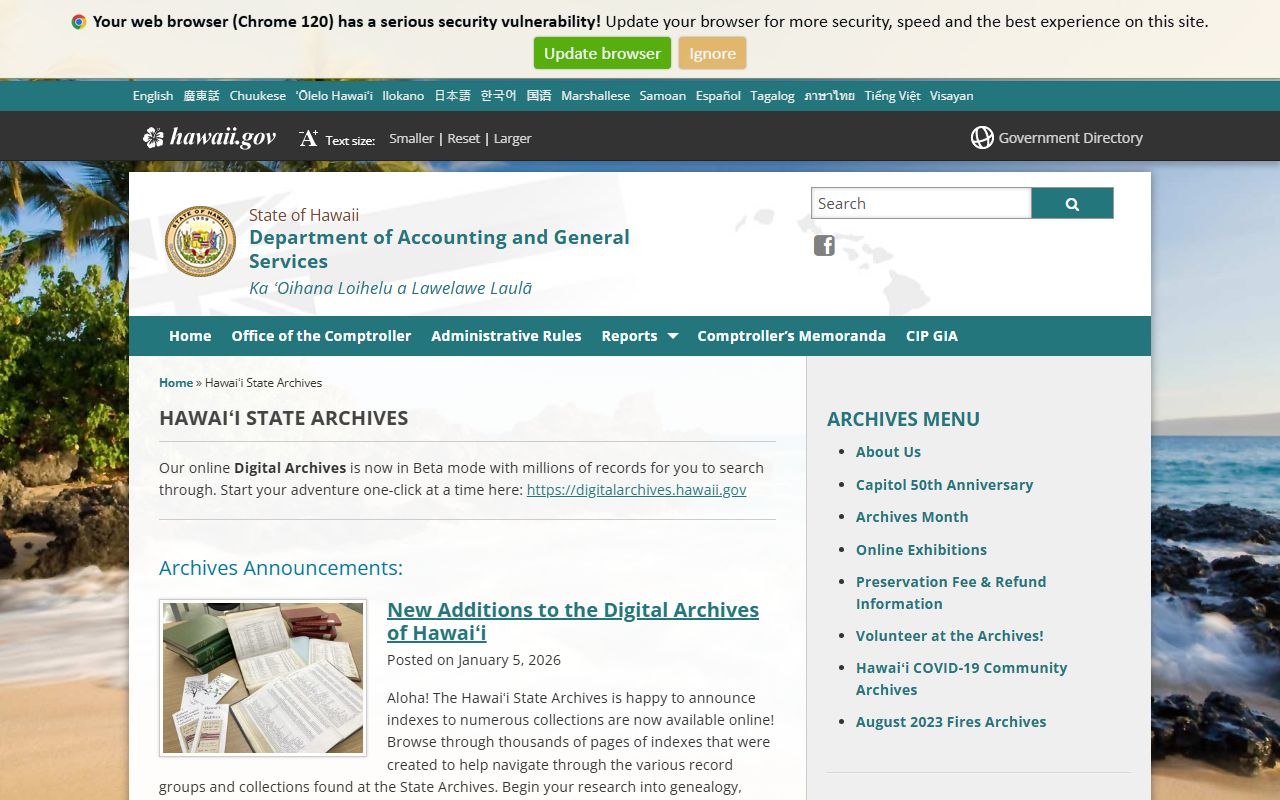Select Marshallese language link
The image size is (1280, 800).
tap(595, 96)
